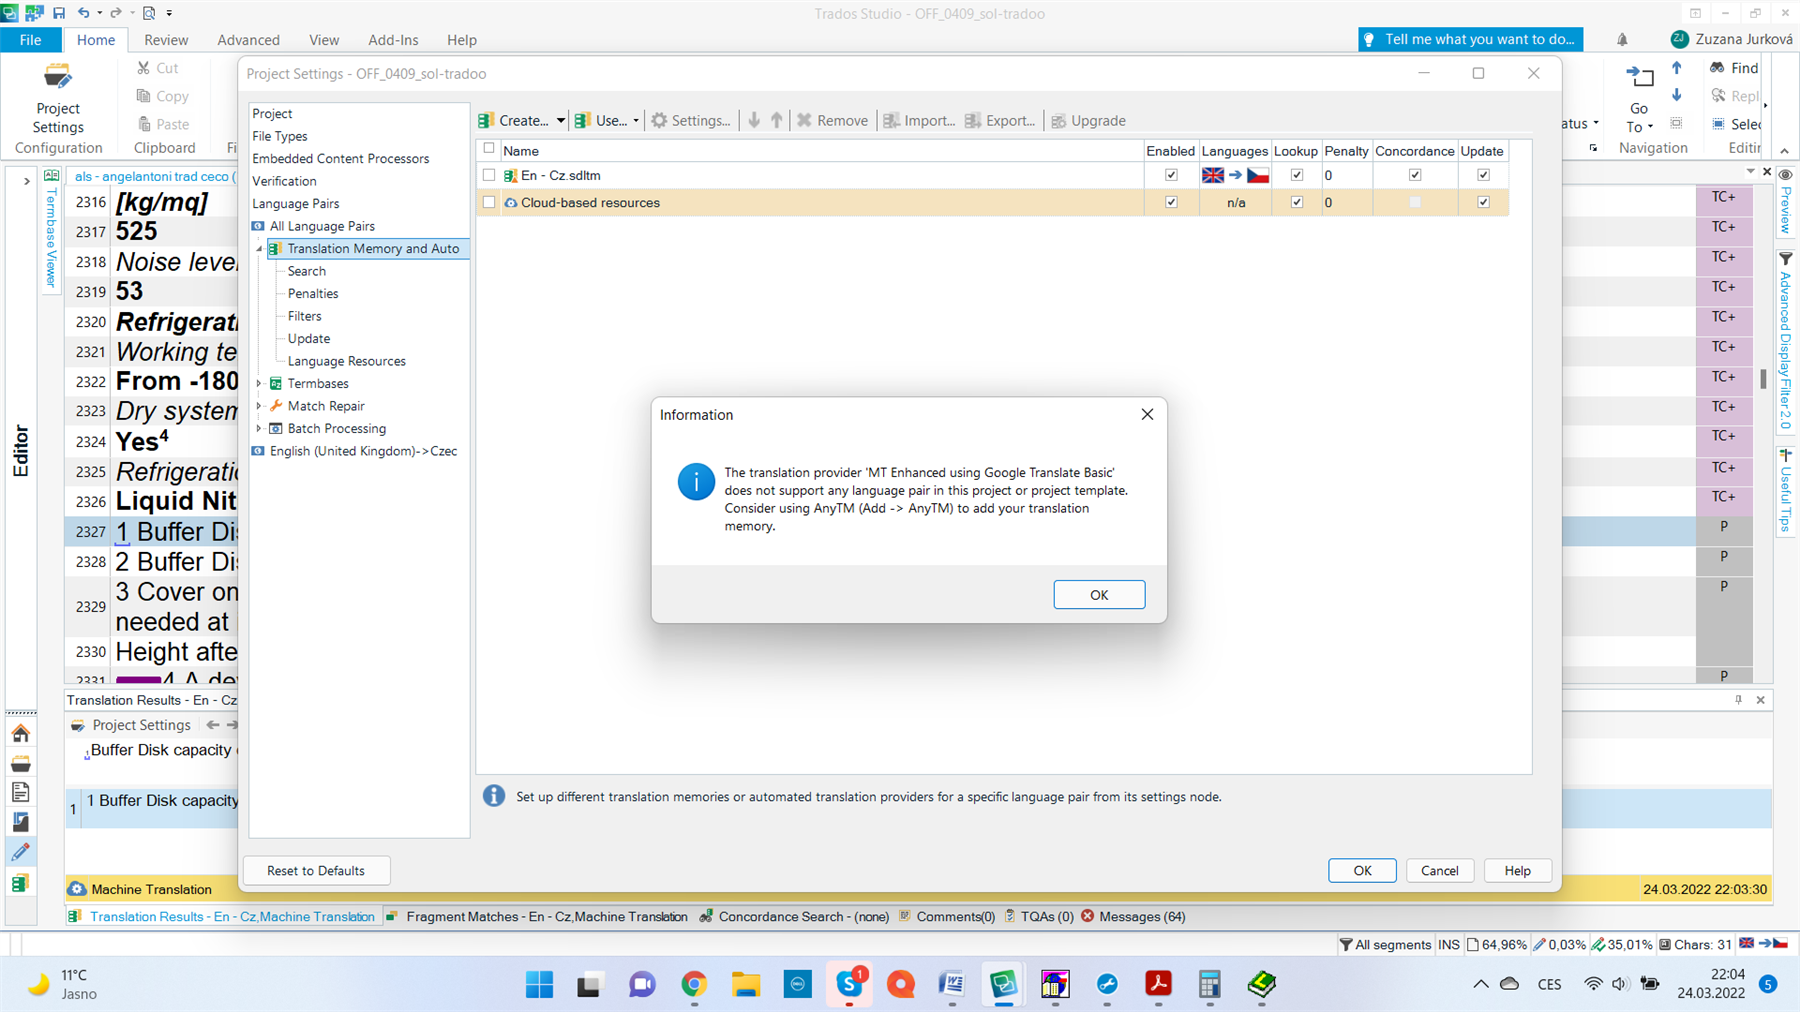Click the All segments filter funnel icon

tap(1345, 944)
